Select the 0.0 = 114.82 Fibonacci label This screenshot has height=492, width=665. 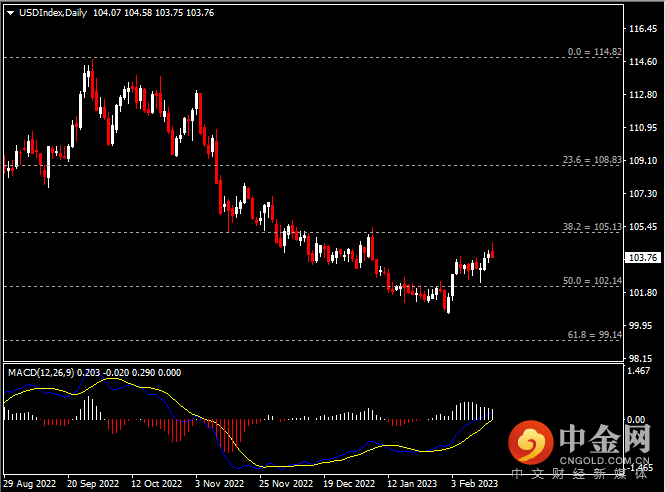[595, 52]
